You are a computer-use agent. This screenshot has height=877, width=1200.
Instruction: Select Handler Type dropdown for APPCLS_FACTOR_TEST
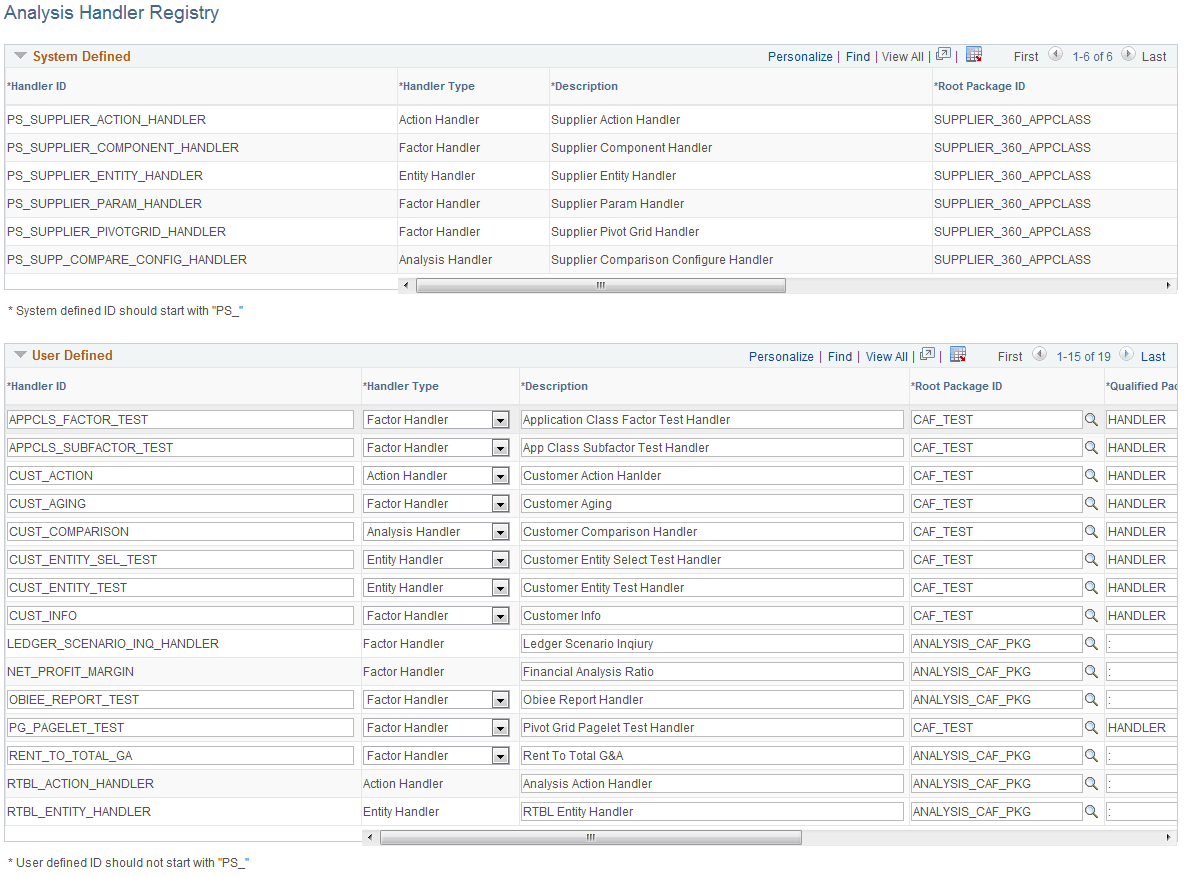pyautogui.click(x=499, y=419)
